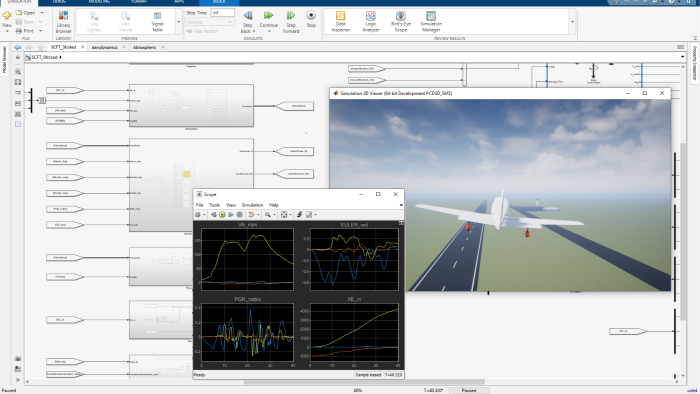Click the Paused status at bottom right
This screenshot has width=700, height=394.
coord(469,390)
